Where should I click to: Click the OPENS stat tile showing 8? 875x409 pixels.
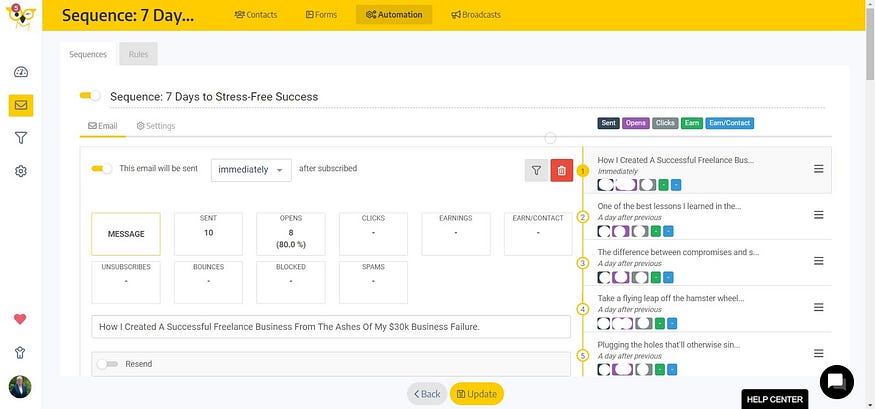coord(291,234)
